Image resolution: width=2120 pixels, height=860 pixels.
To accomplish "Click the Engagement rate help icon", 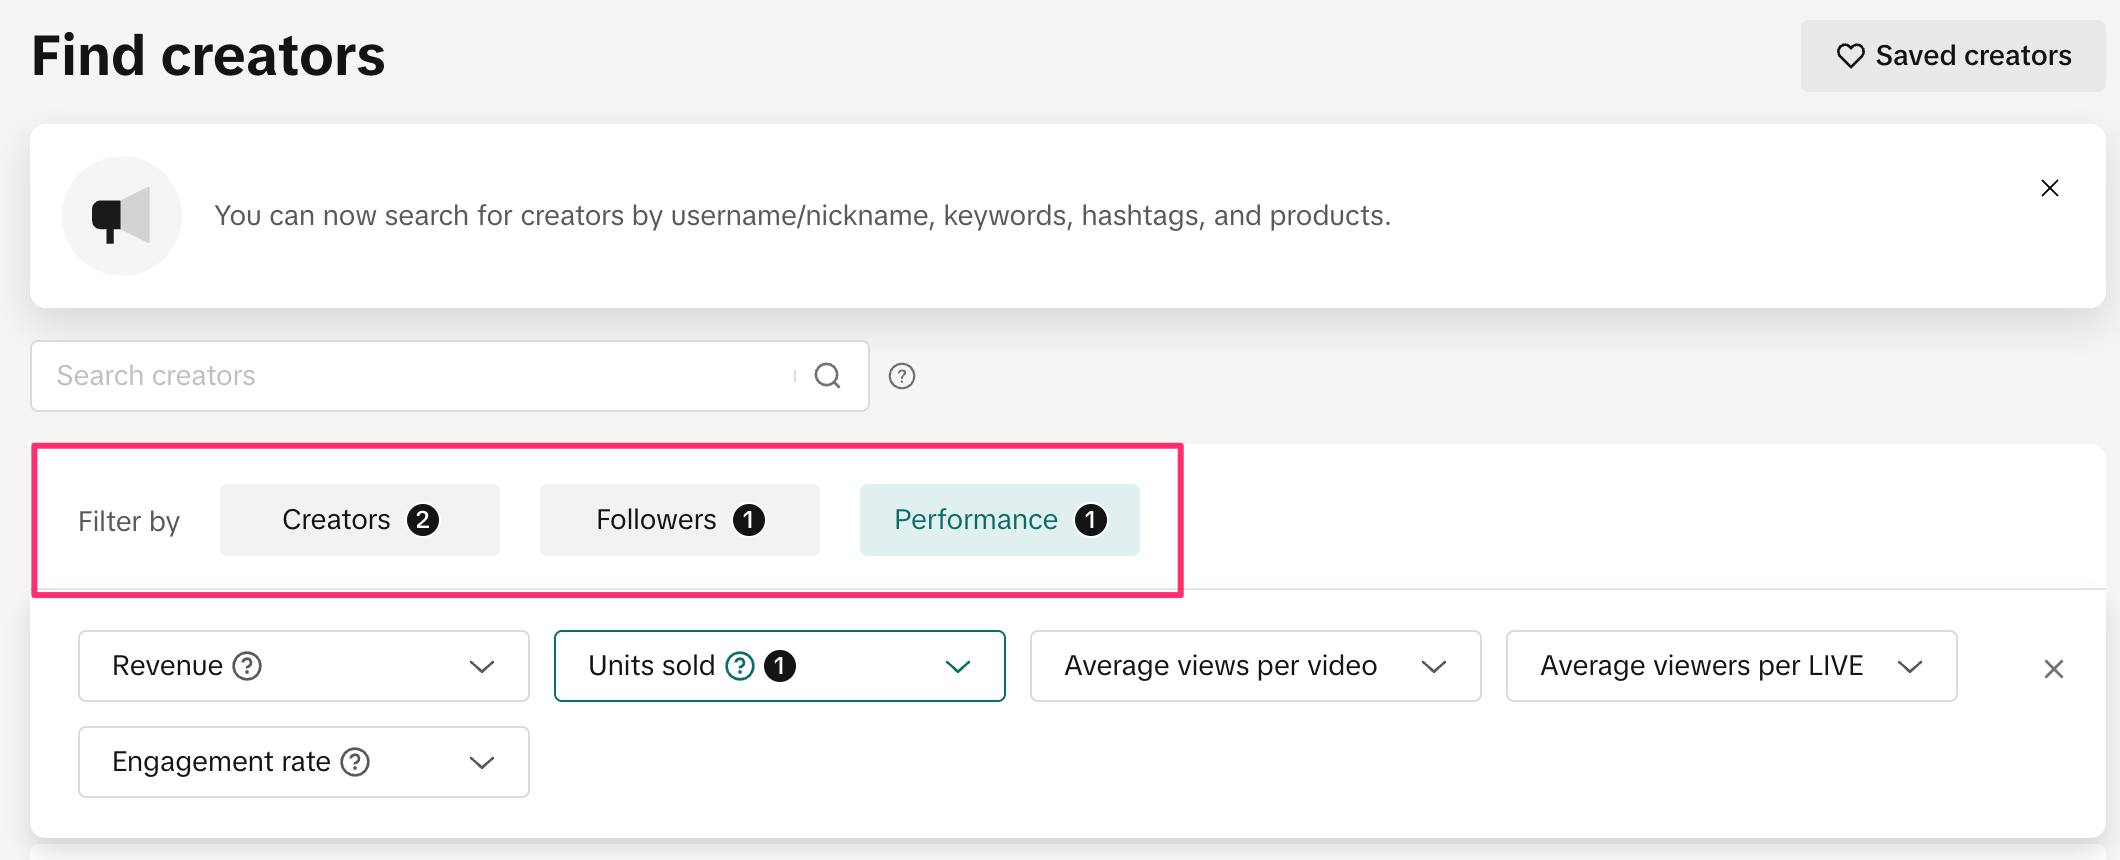I will pos(355,762).
